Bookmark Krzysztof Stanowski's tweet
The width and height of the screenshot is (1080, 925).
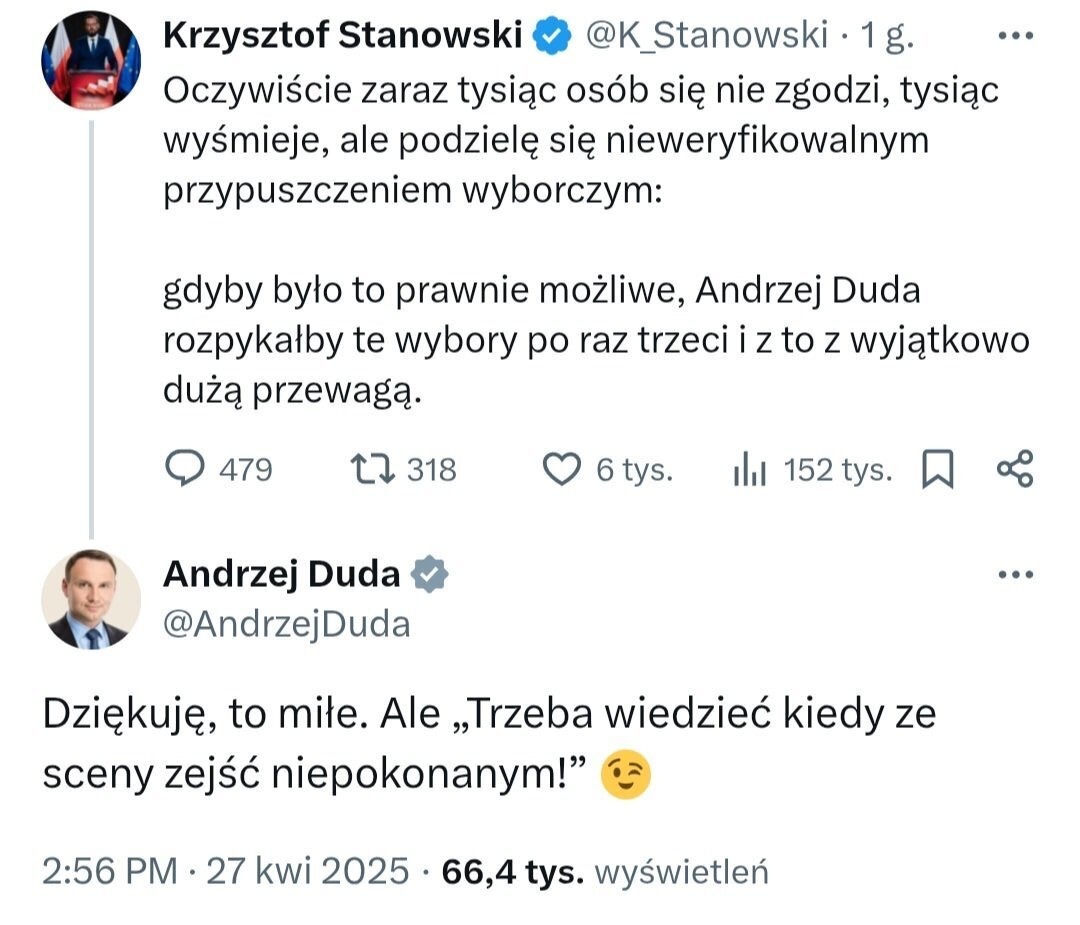point(938,469)
